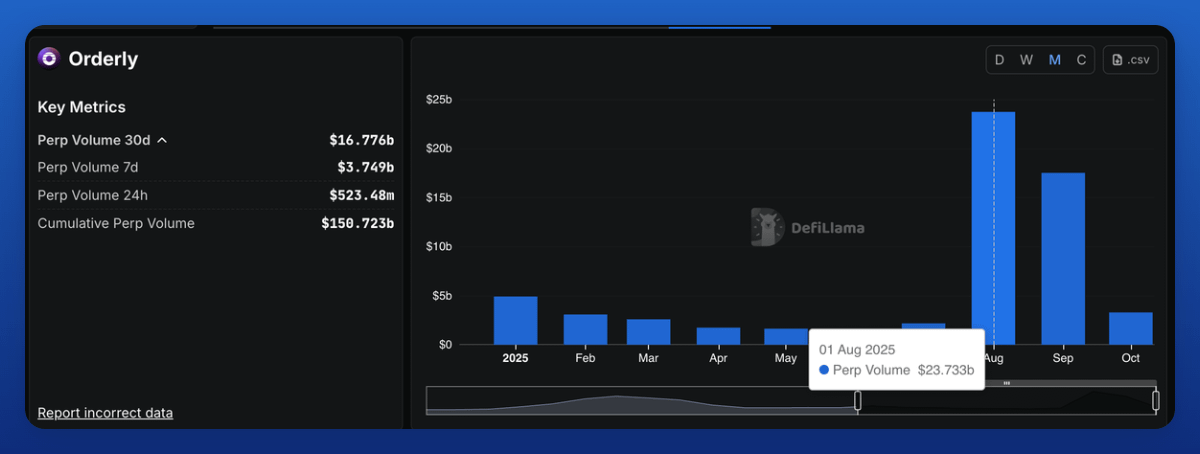Click the October perp volume bar

1131,329
